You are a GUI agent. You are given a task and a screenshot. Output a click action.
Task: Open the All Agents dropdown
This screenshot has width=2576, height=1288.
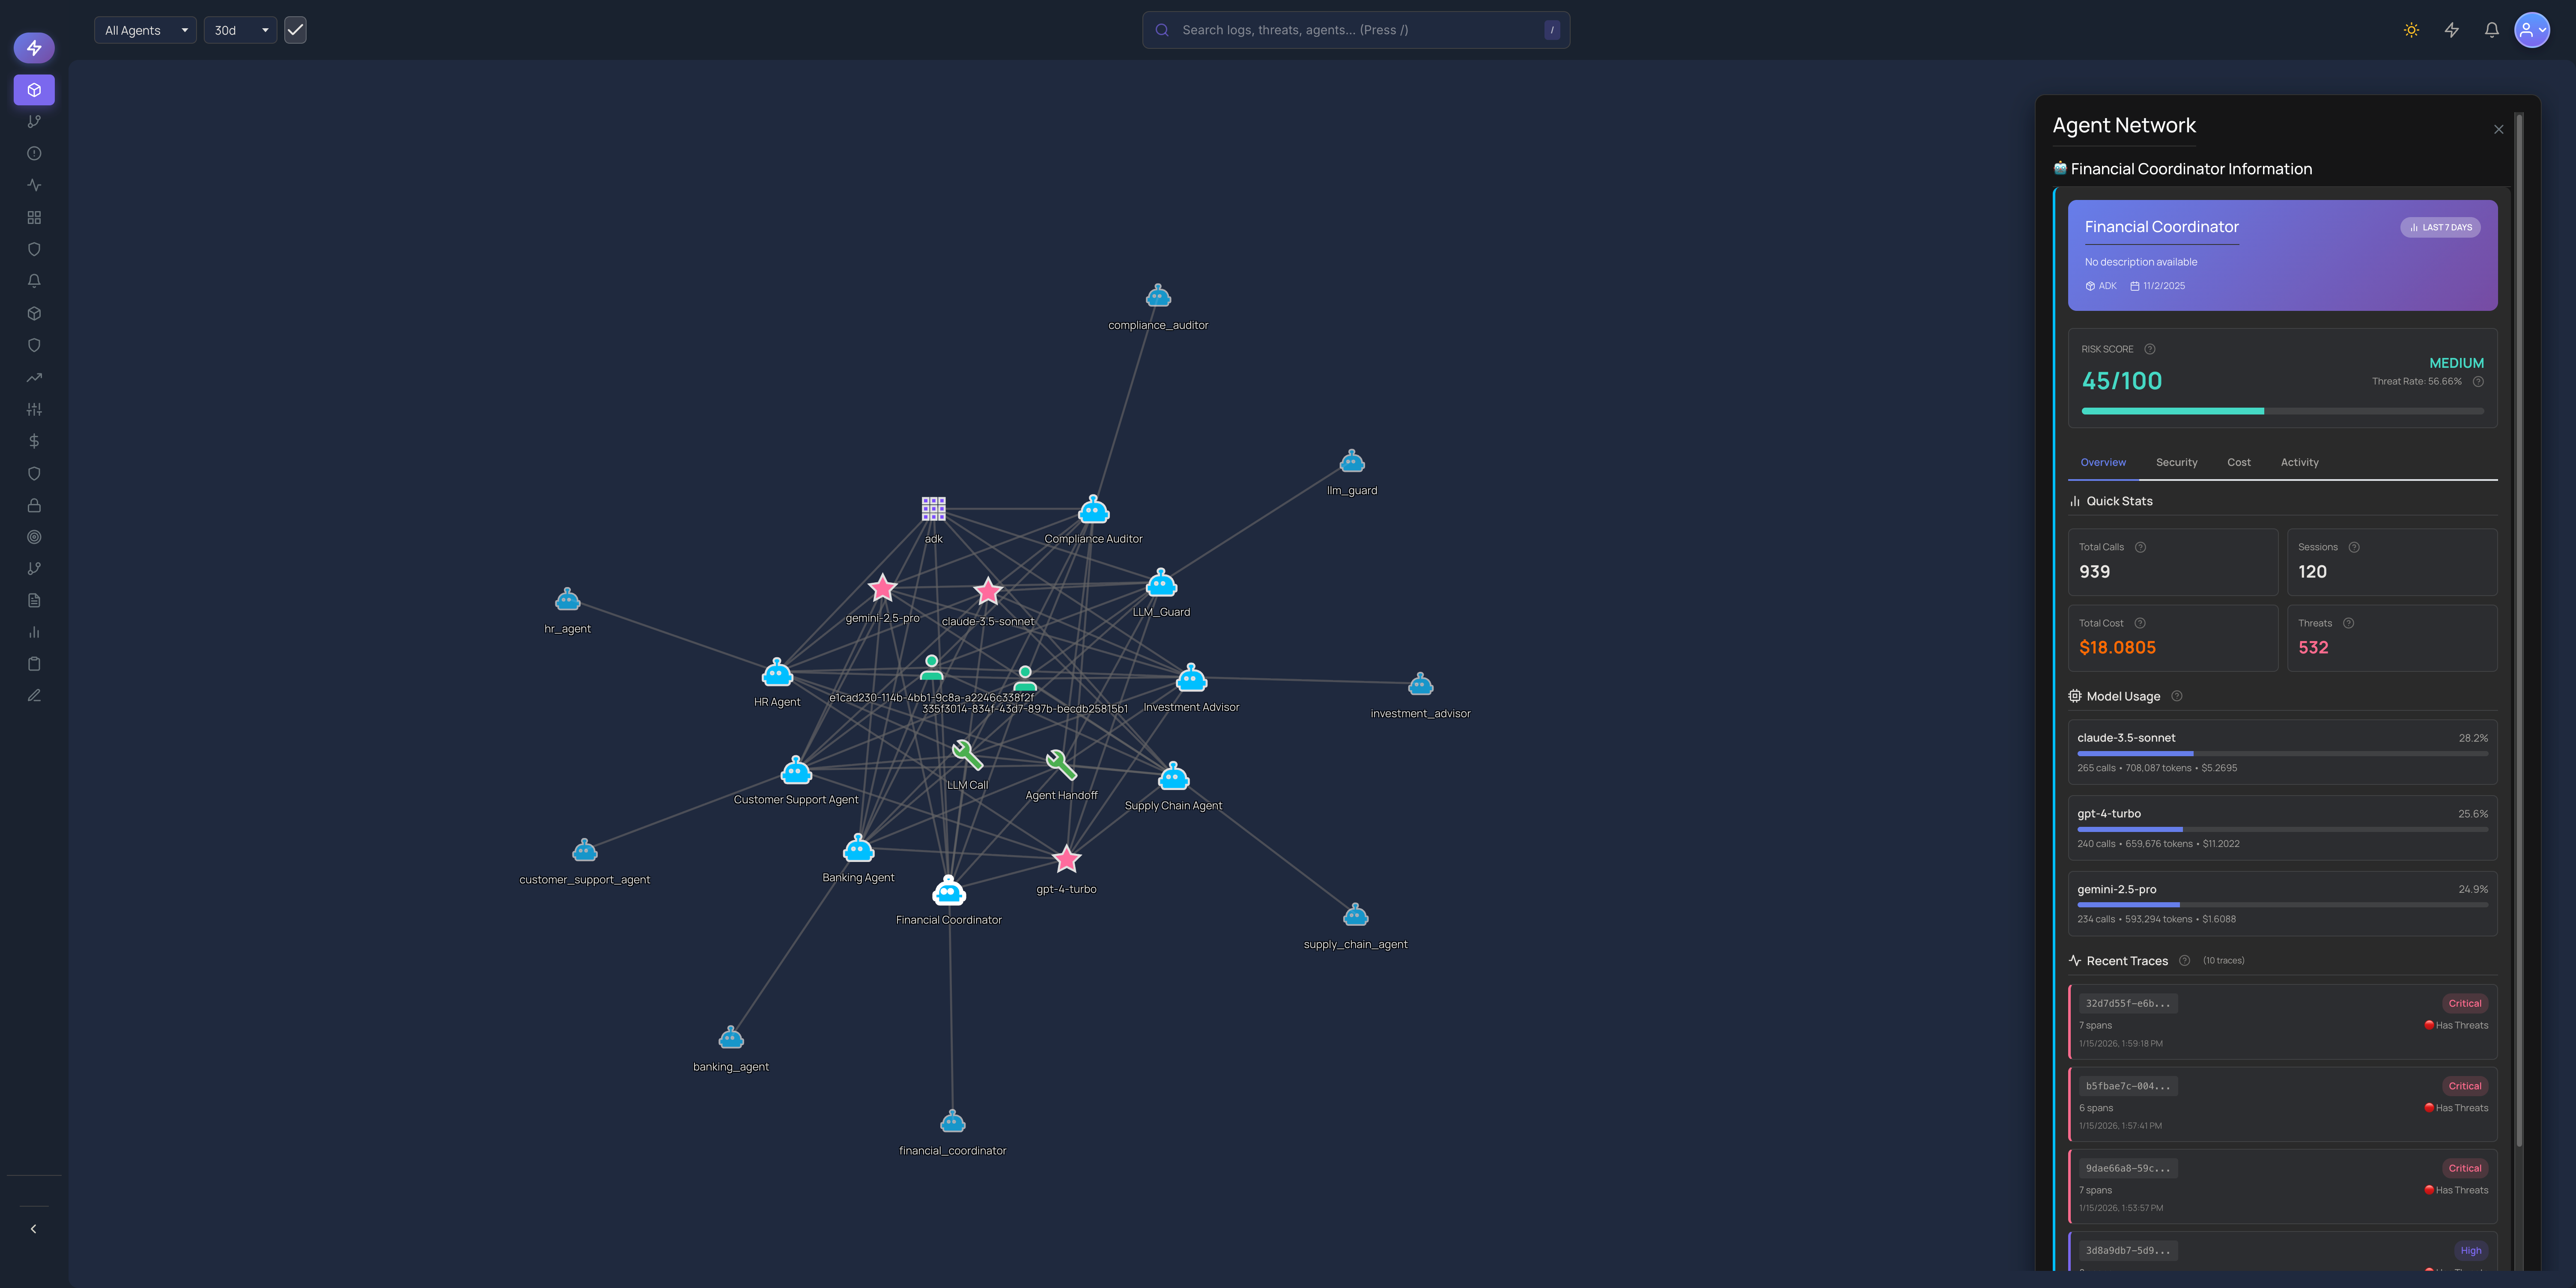[x=144, y=30]
